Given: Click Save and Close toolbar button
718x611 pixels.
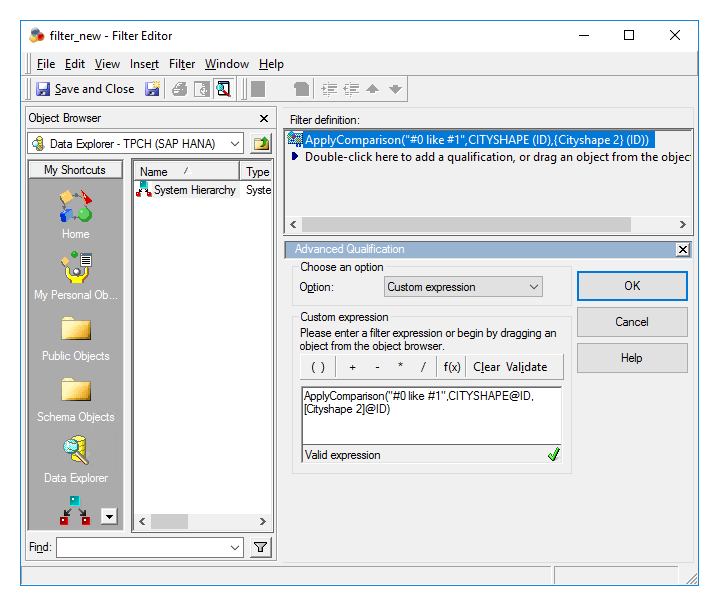Looking at the screenshot, I should click(85, 89).
